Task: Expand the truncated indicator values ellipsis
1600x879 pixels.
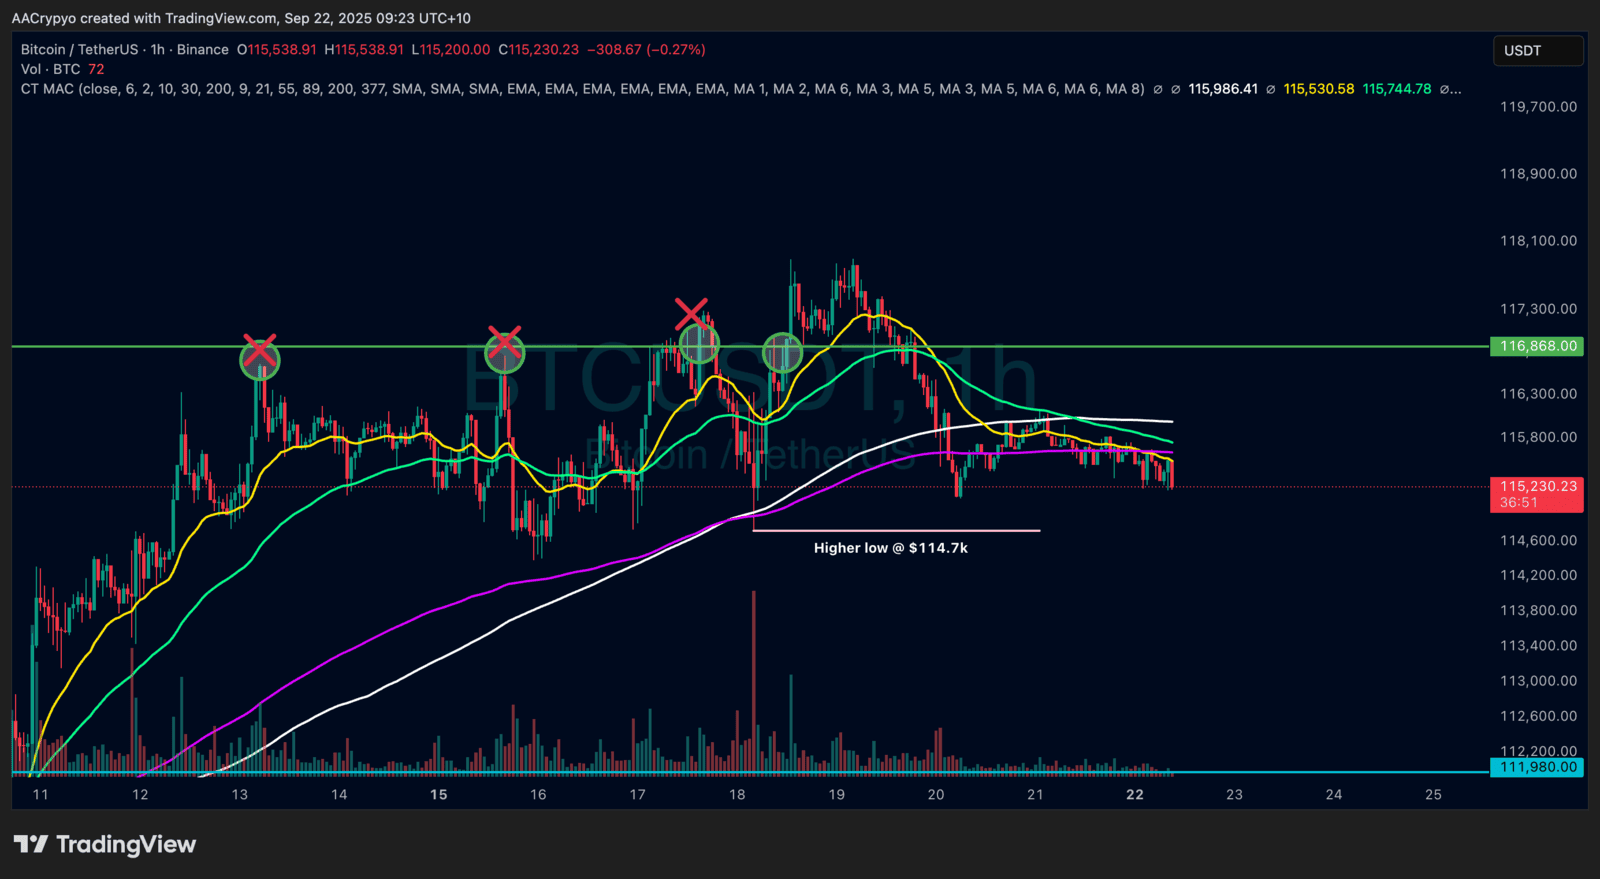Action: [1451, 89]
